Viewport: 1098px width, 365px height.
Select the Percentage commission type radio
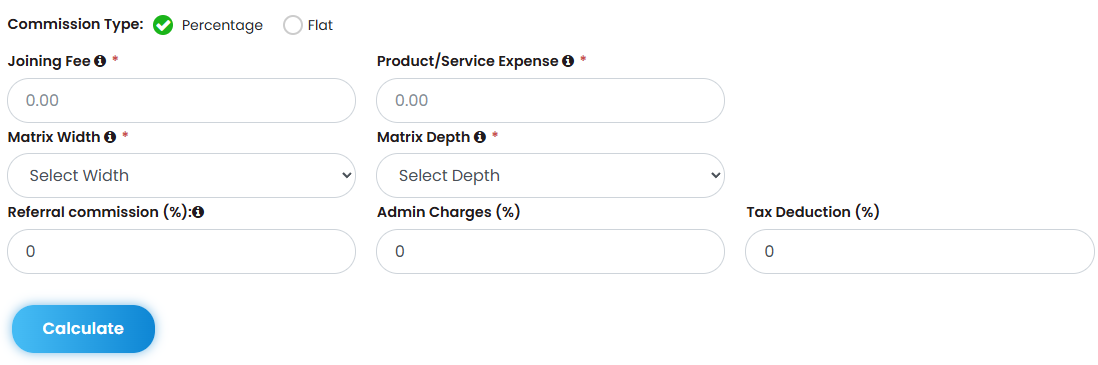pos(163,25)
